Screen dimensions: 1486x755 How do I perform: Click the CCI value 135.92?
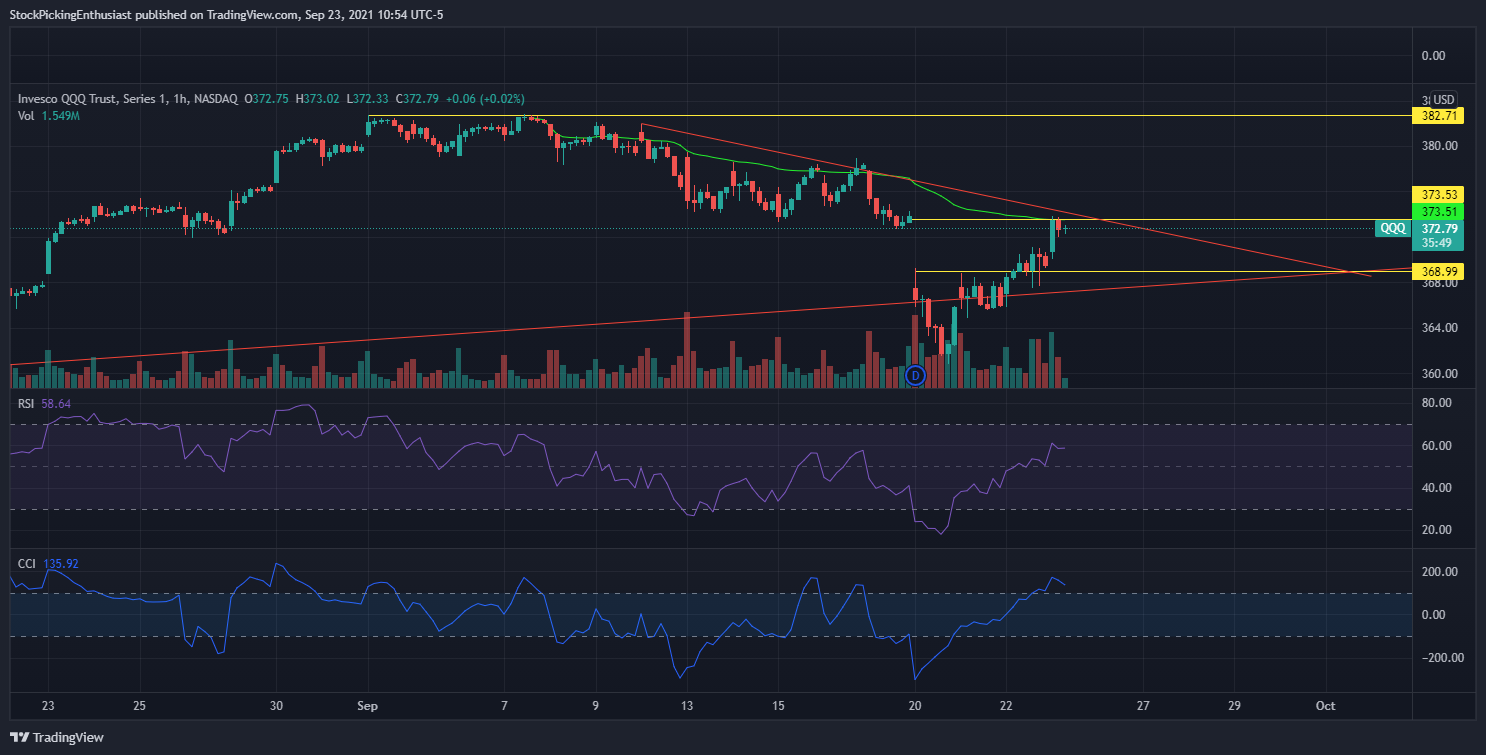[60, 564]
